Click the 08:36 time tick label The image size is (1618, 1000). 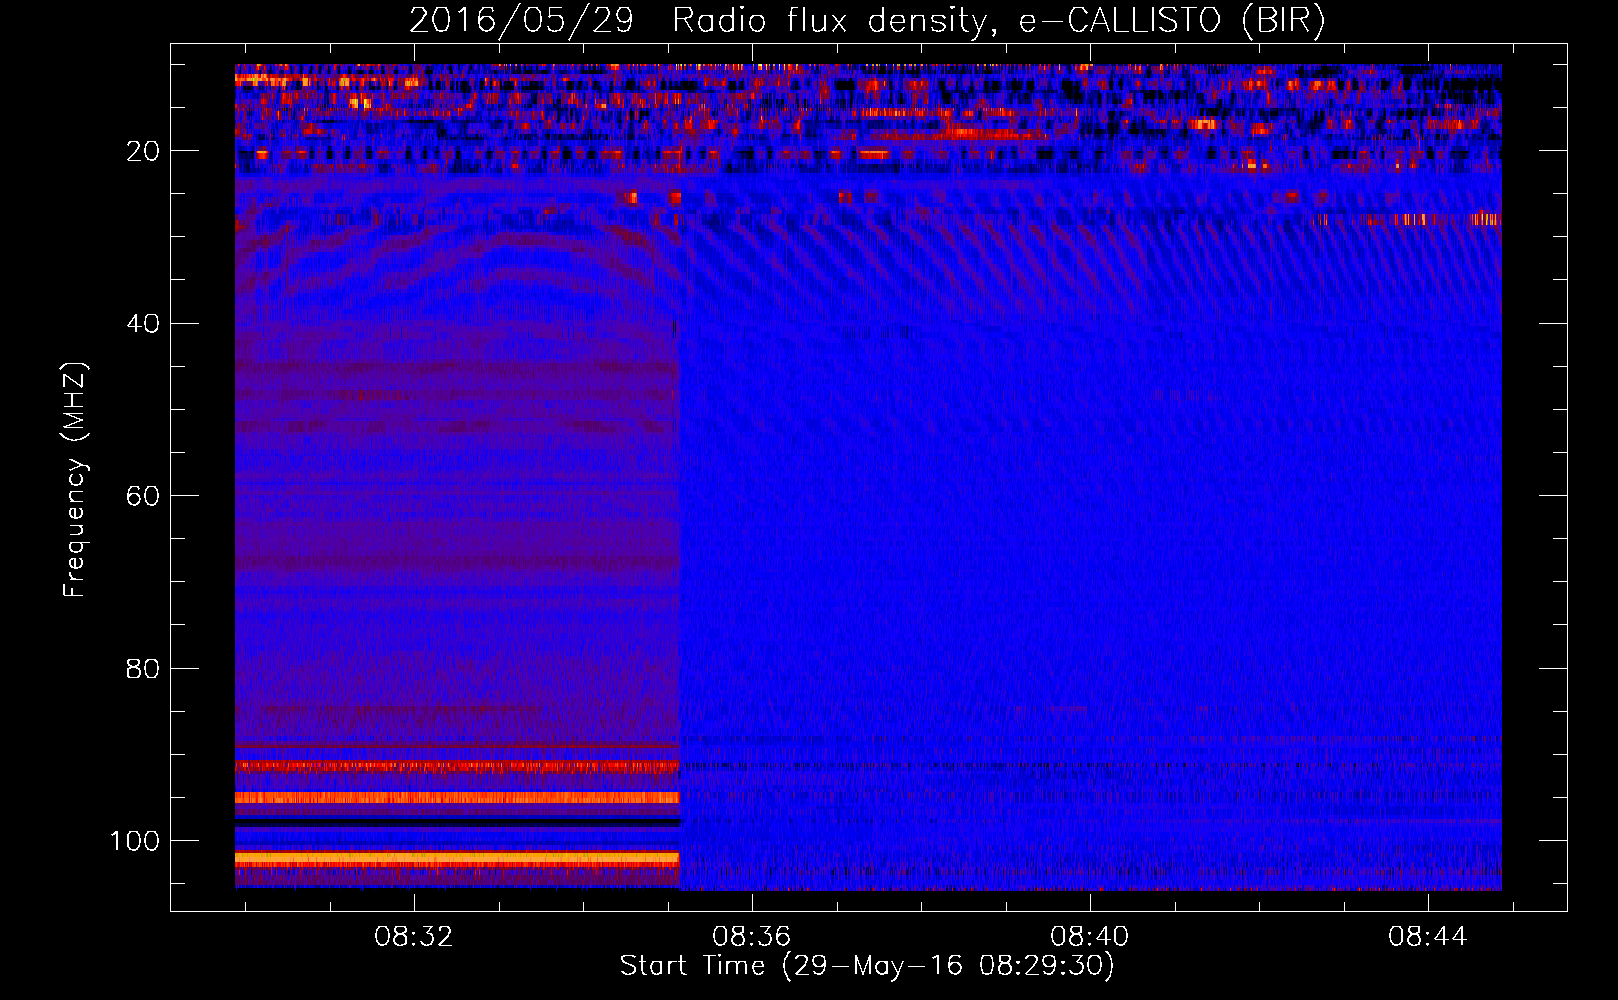click(x=752, y=937)
